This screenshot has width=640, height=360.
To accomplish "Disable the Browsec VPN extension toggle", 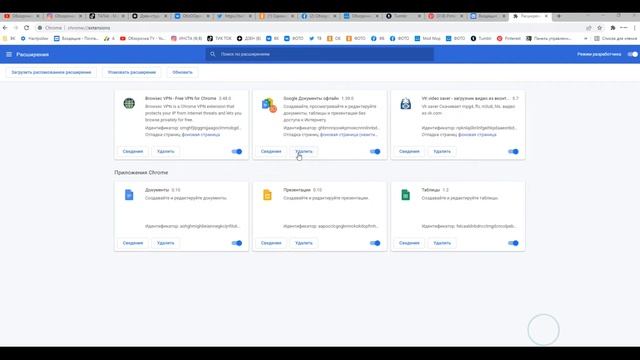I will coord(237,151).
